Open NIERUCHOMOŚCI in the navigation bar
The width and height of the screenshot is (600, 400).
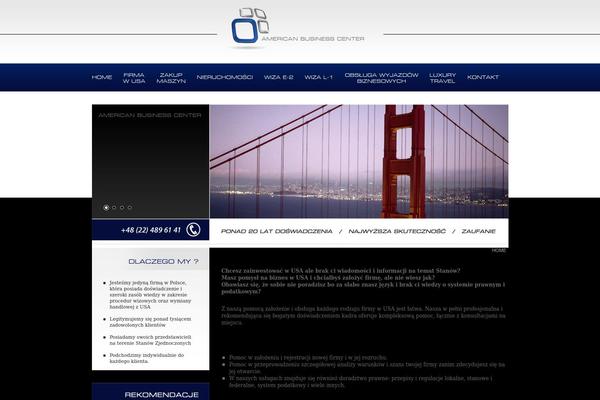coord(225,77)
